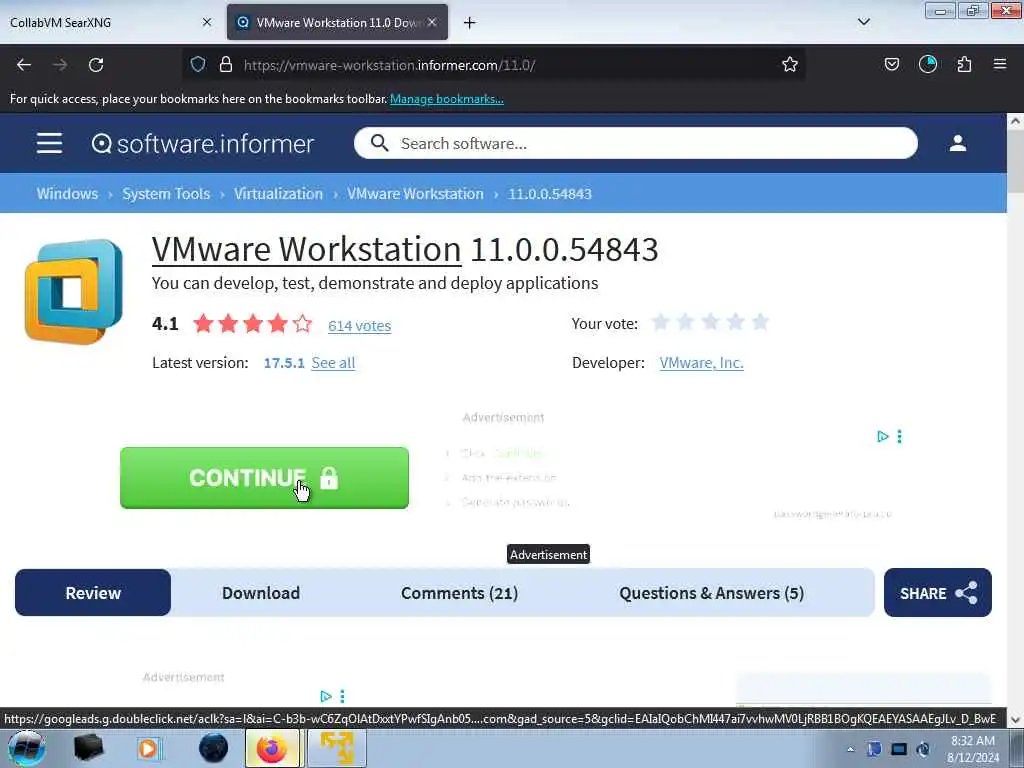
Task: Click the latest version 17.5.1 text
Action: pos(284,363)
